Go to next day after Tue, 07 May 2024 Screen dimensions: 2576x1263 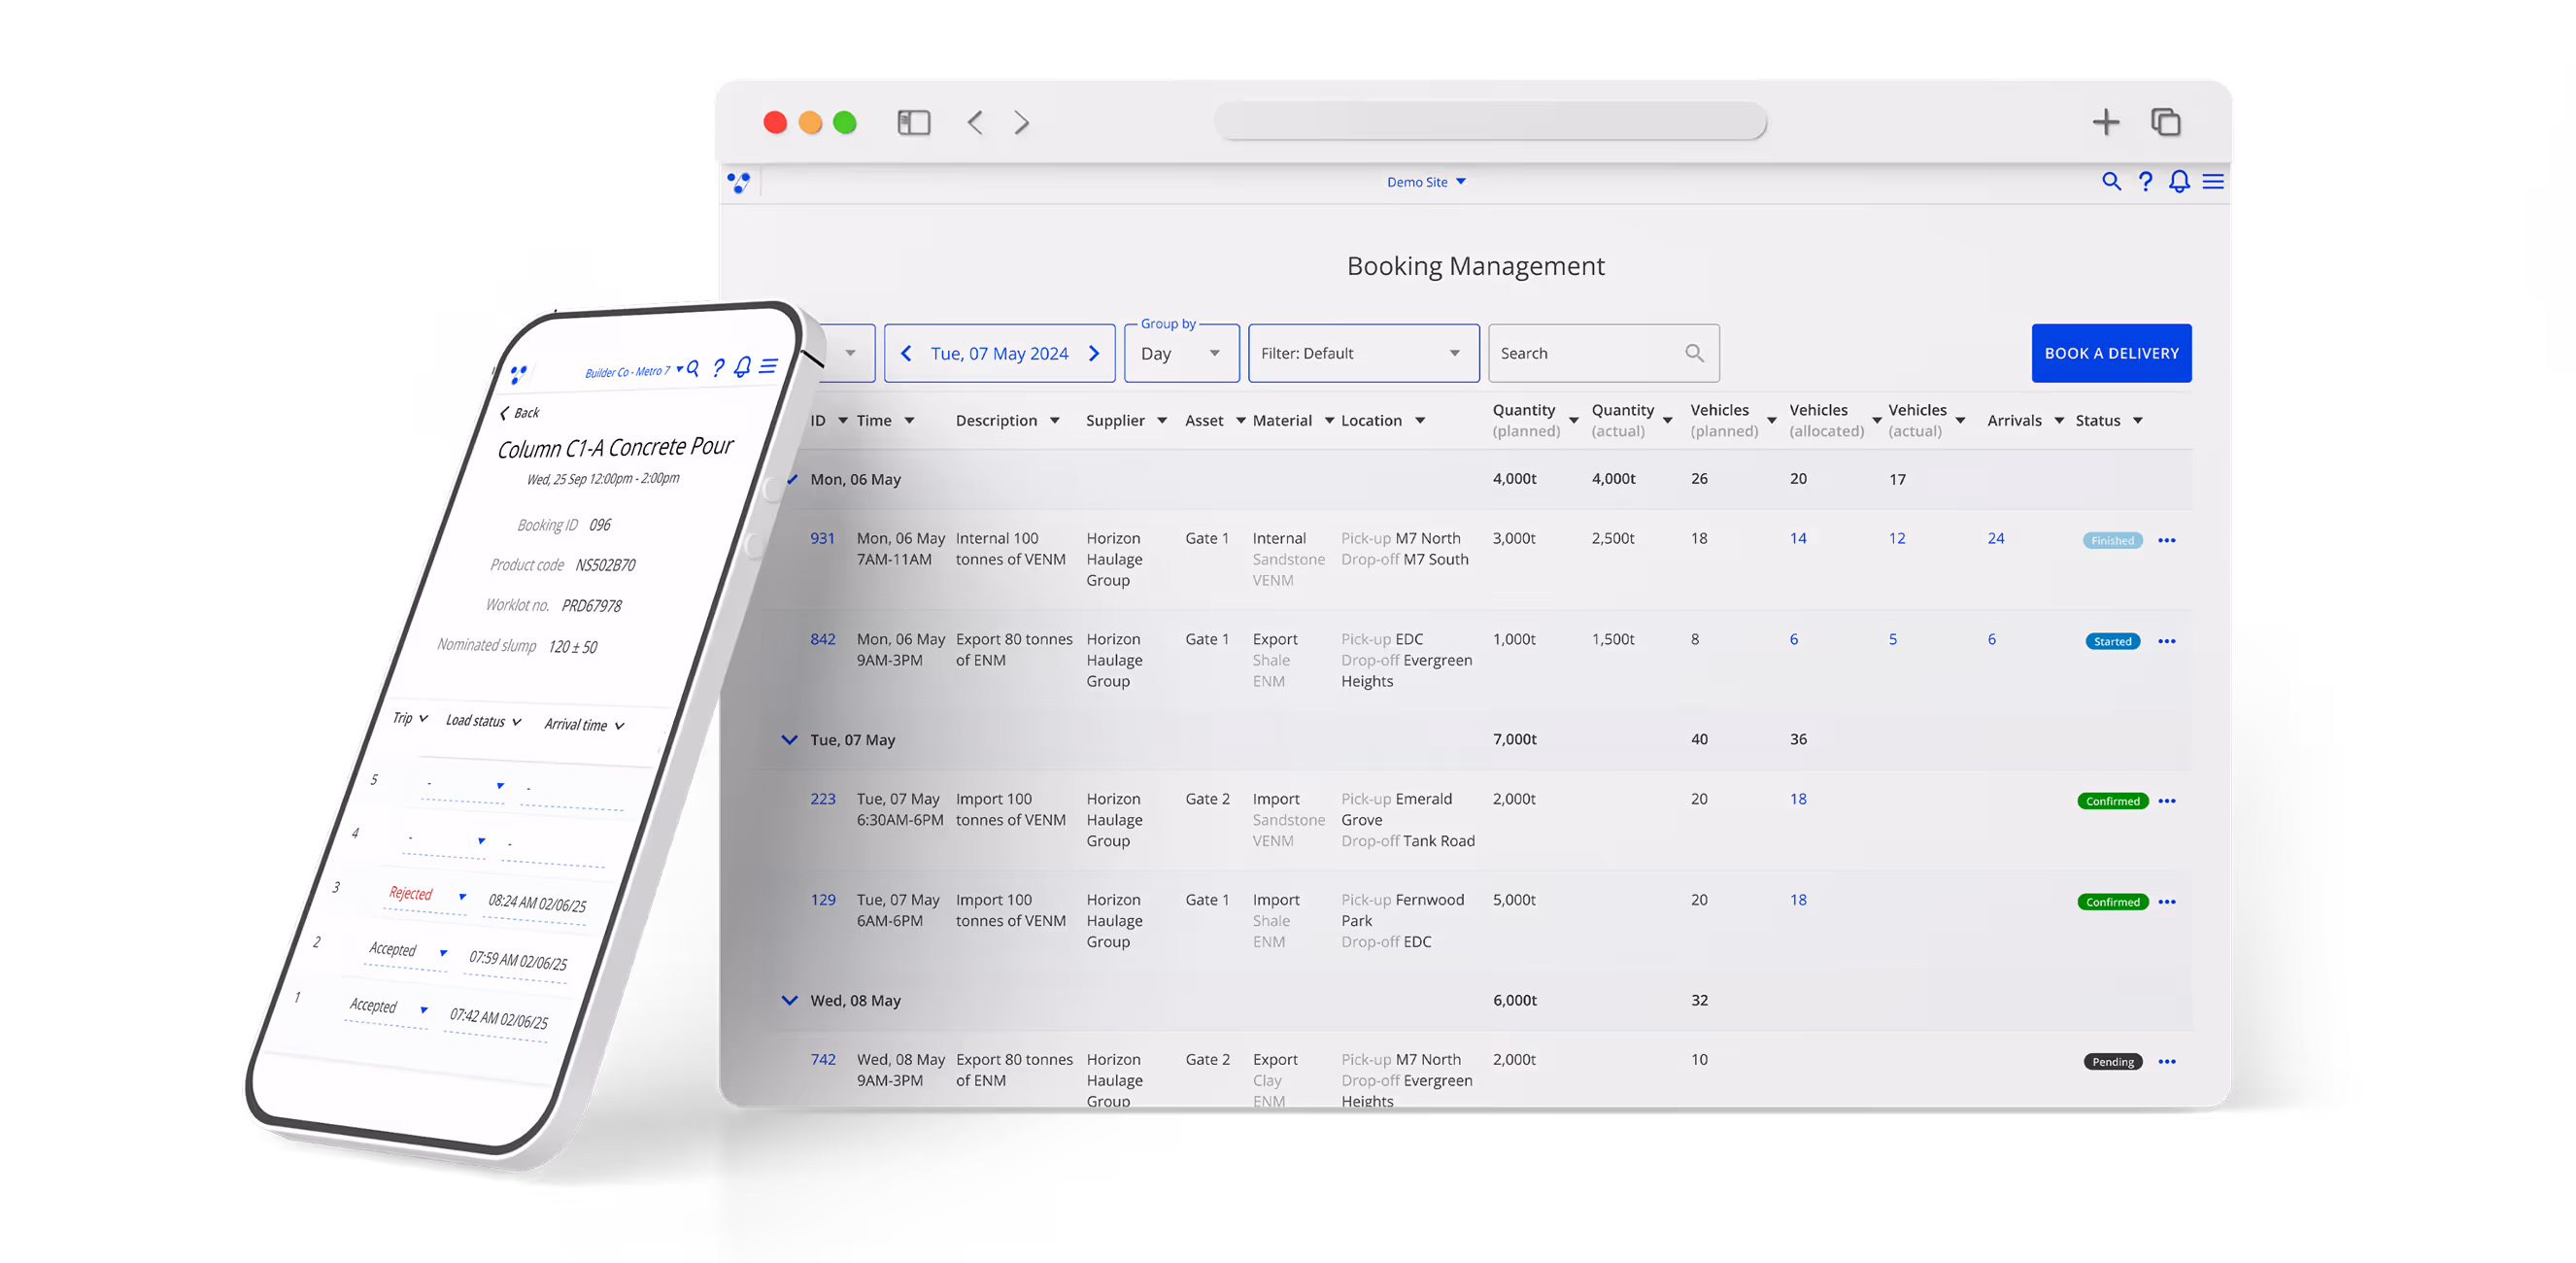click(x=1094, y=353)
